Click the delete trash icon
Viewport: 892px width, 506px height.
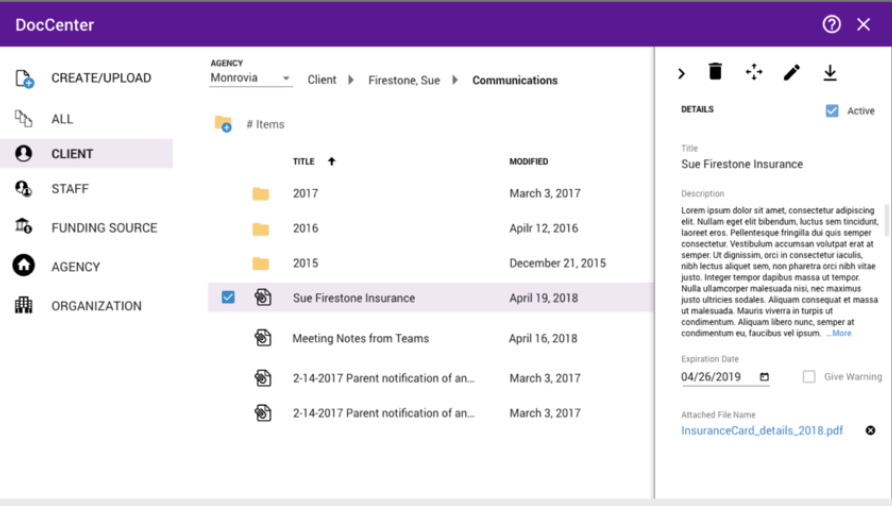tap(715, 72)
